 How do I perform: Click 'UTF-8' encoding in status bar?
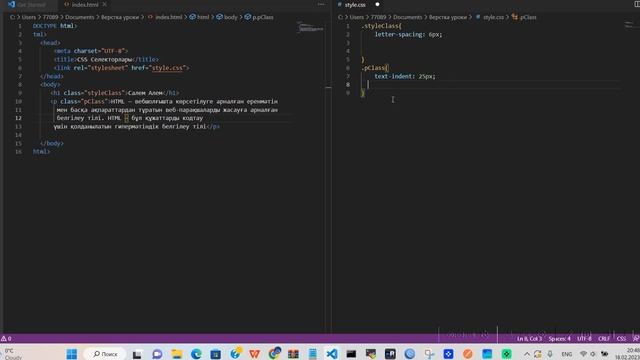tap(584, 339)
